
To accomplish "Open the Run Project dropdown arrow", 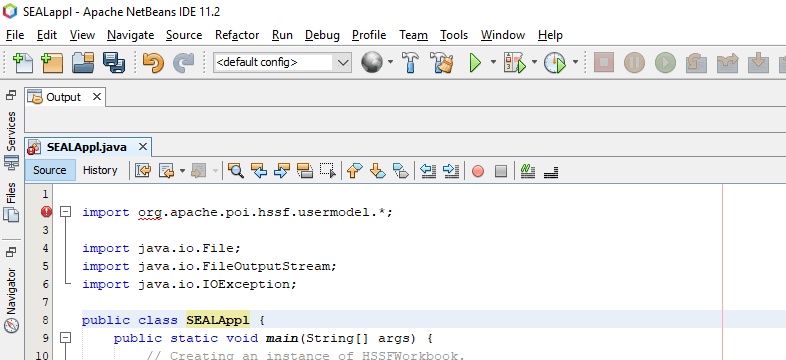I will (x=493, y=63).
